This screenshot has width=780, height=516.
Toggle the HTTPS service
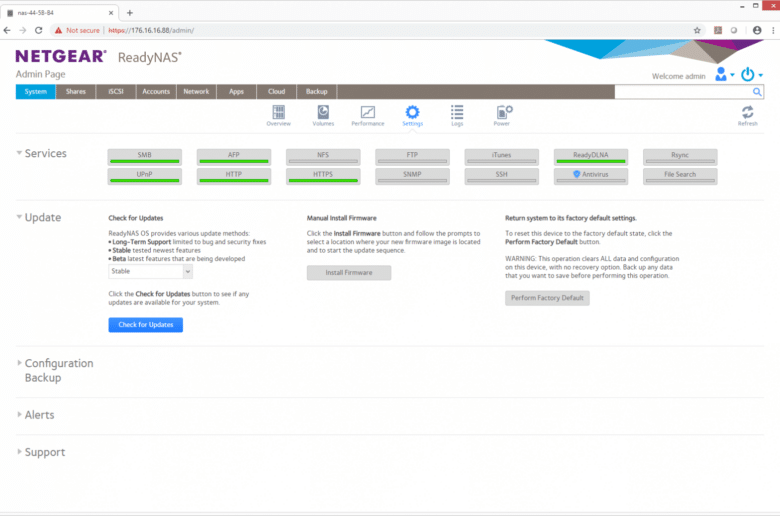[323, 177]
